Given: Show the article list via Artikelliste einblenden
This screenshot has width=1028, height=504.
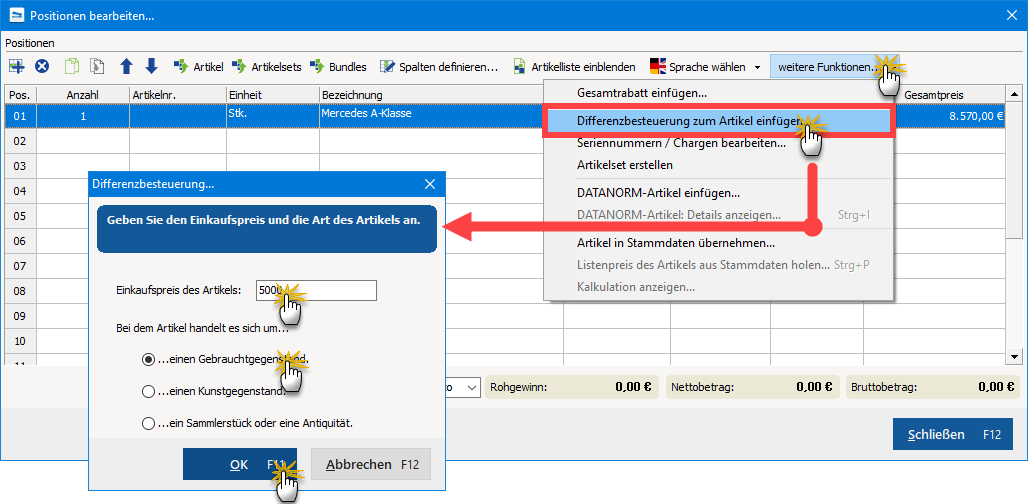Looking at the screenshot, I should click(x=575, y=67).
